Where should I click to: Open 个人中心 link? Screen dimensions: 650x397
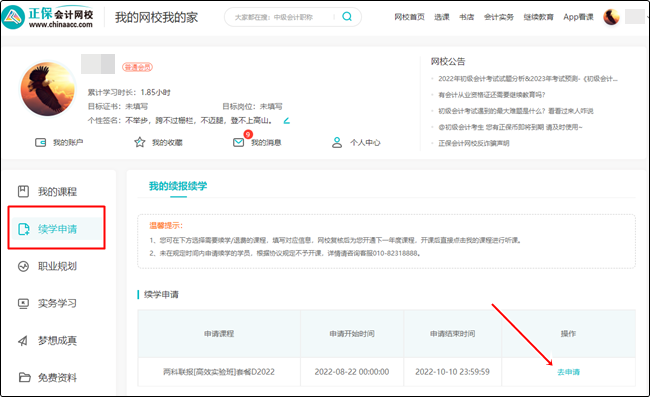click(x=365, y=143)
